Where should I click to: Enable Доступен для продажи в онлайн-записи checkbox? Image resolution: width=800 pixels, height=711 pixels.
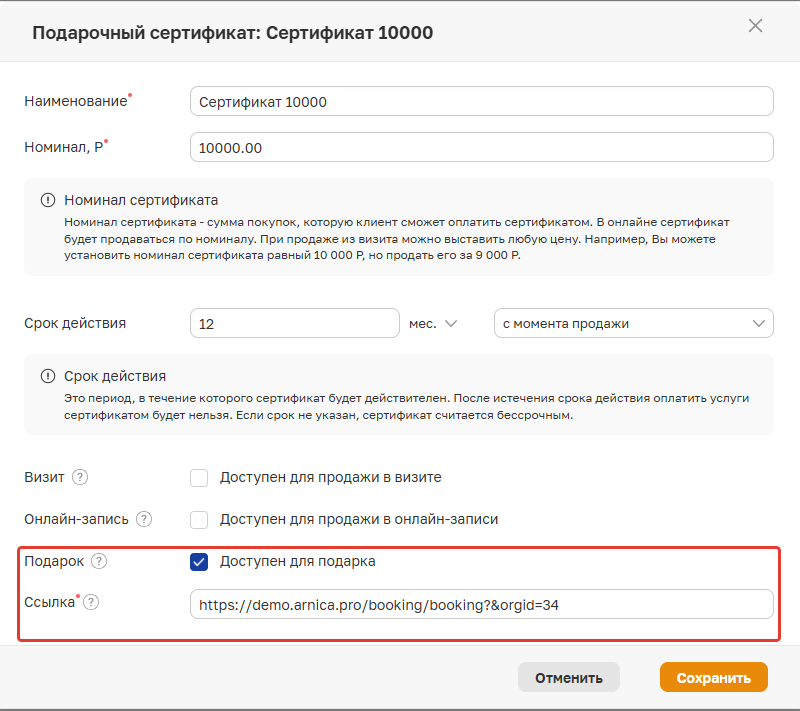point(199,520)
